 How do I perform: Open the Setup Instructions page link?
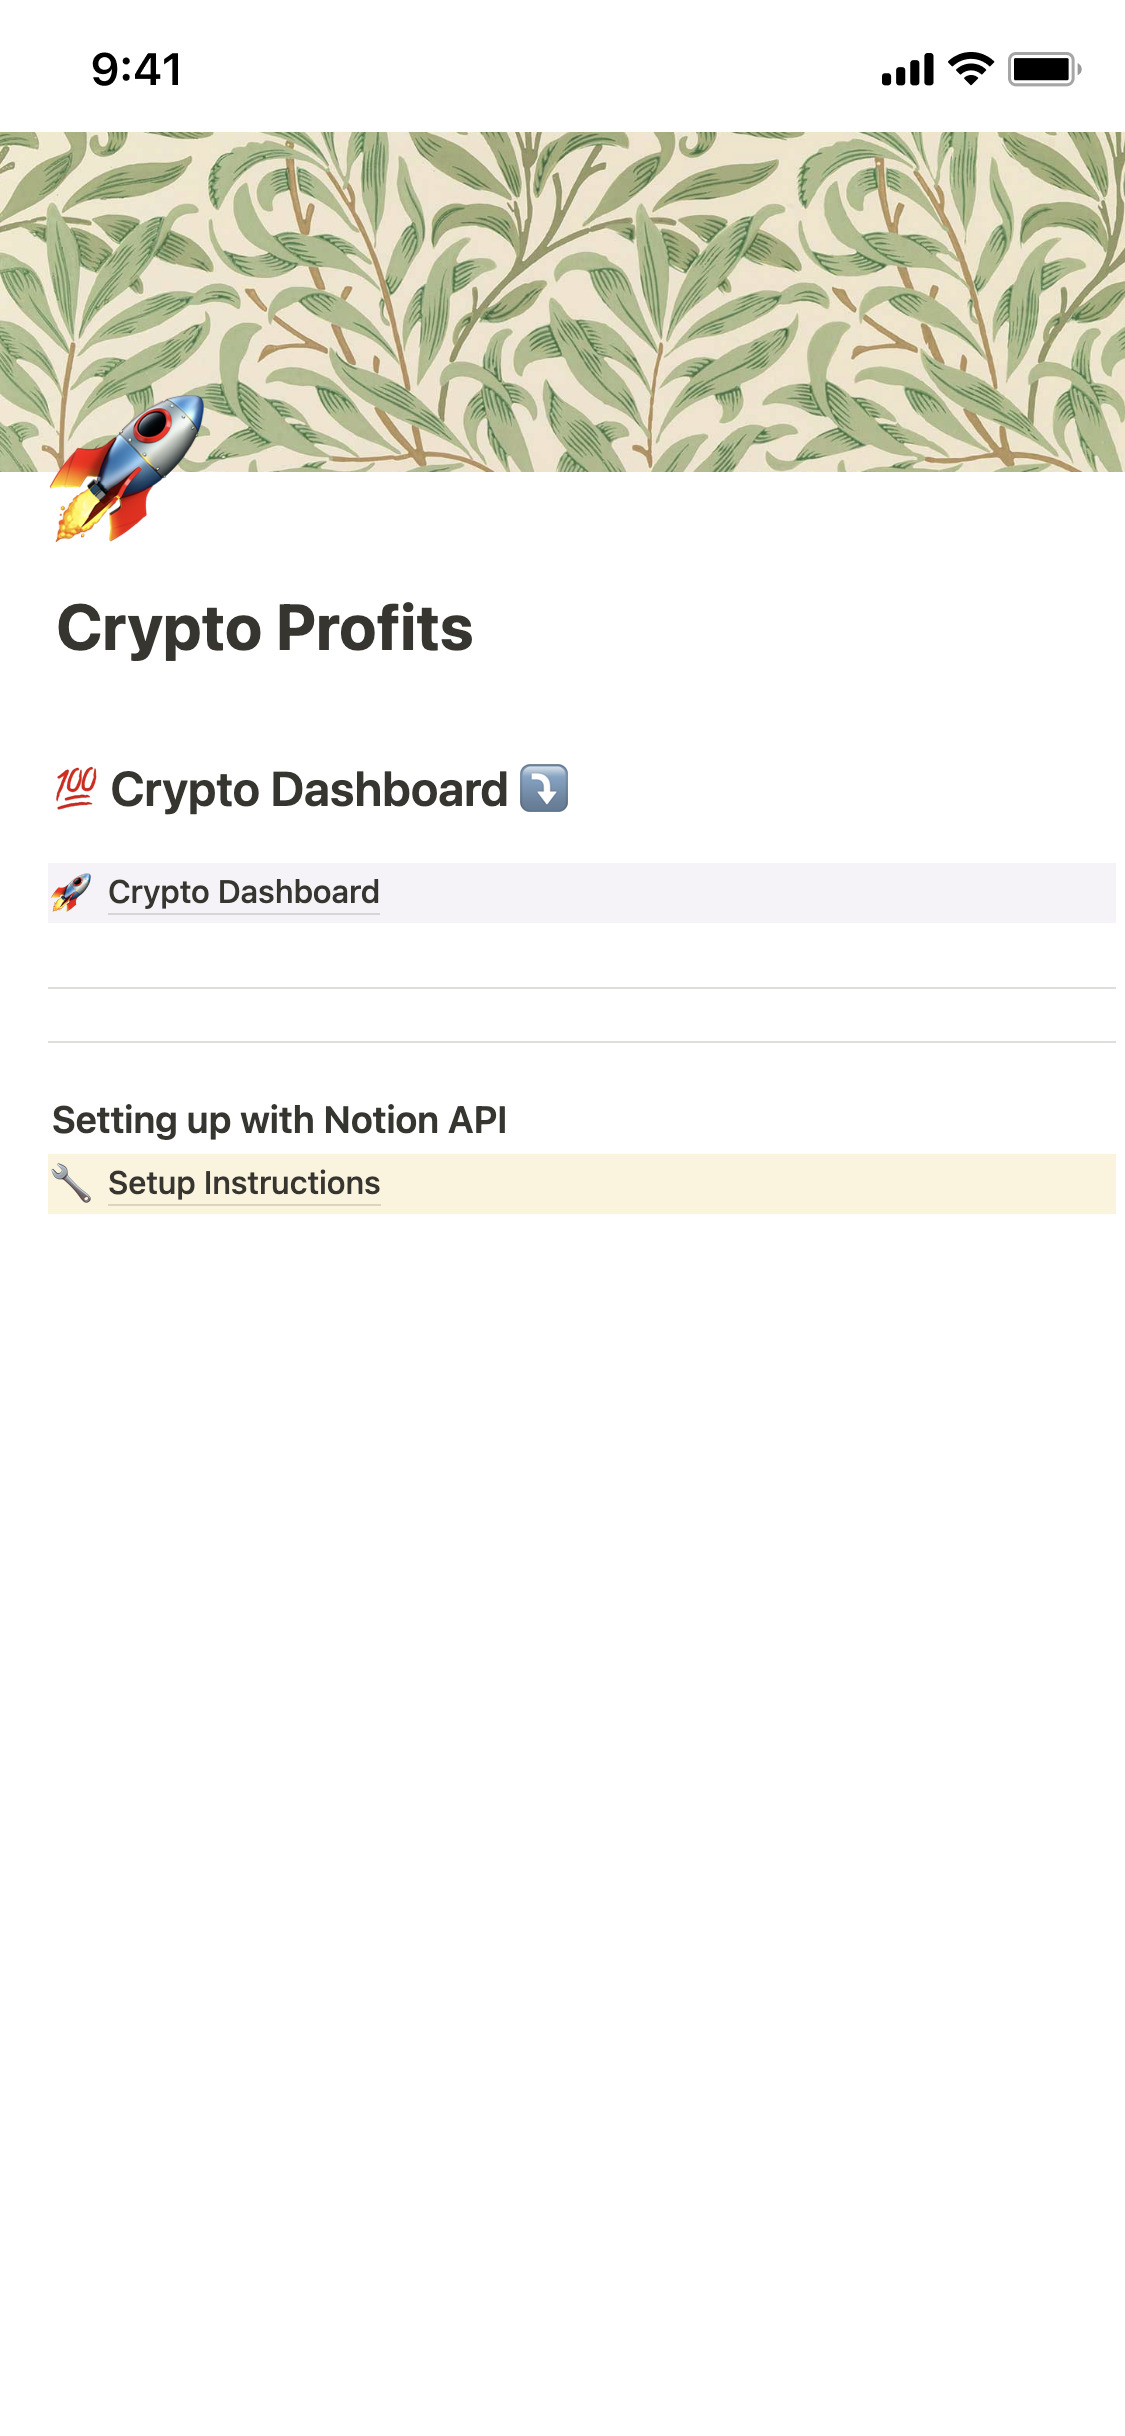[244, 1183]
